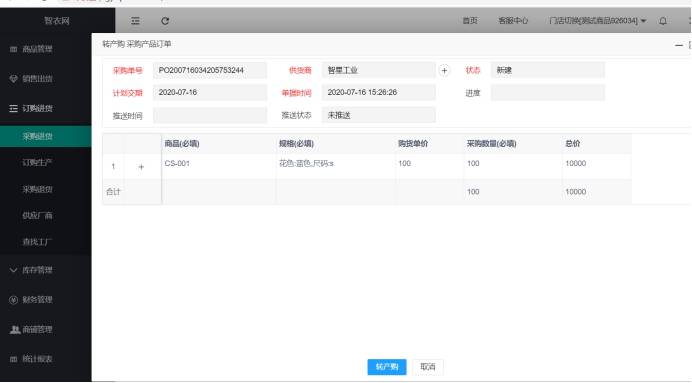Toggle the sidebar collapse icon in header
Image resolution: width=692 pixels, height=383 pixels.
point(135,21)
